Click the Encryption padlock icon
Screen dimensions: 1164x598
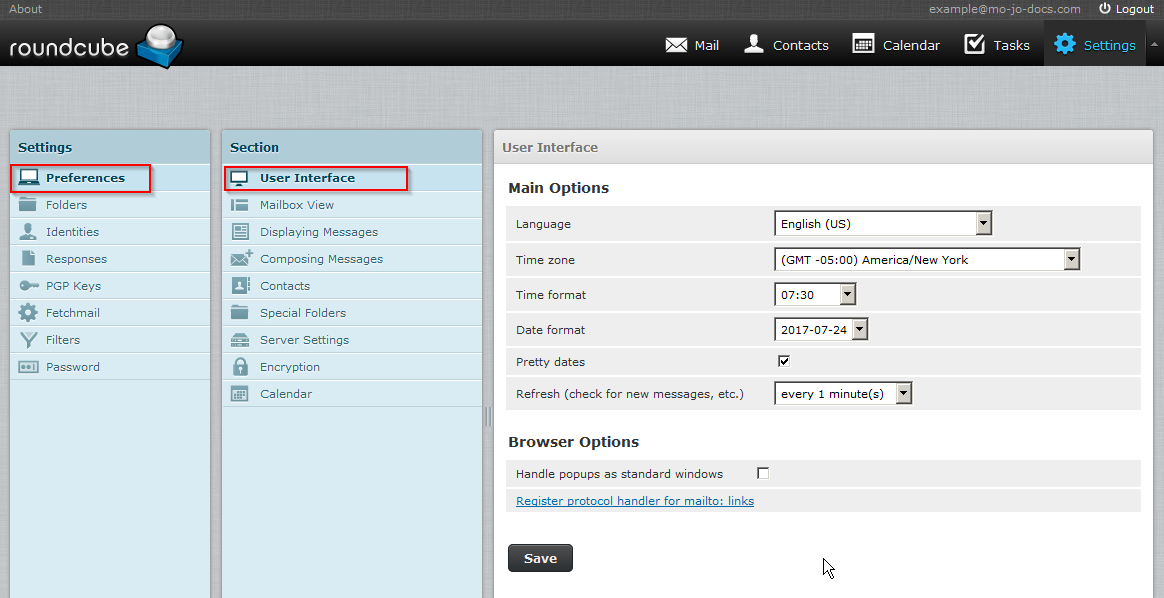[x=240, y=367]
